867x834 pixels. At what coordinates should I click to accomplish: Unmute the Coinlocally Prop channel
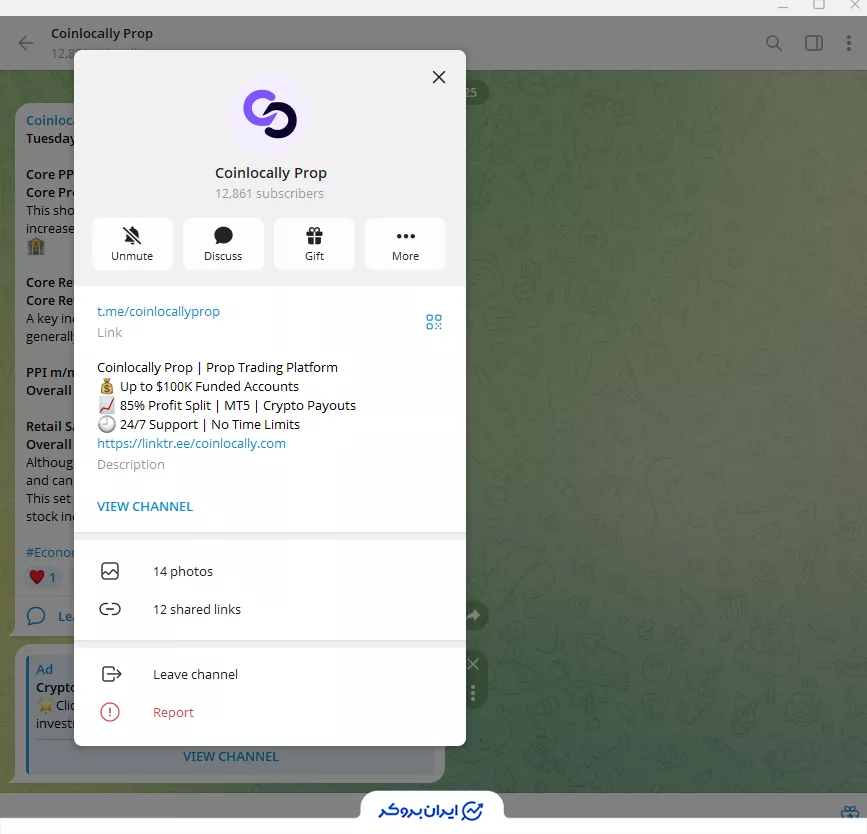coord(132,244)
